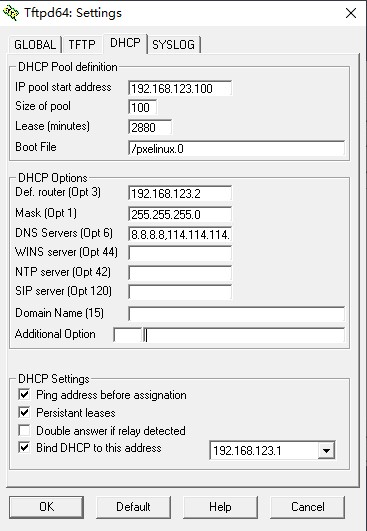
Task: Click the Mask (Opt 1) label
Action: (46, 213)
